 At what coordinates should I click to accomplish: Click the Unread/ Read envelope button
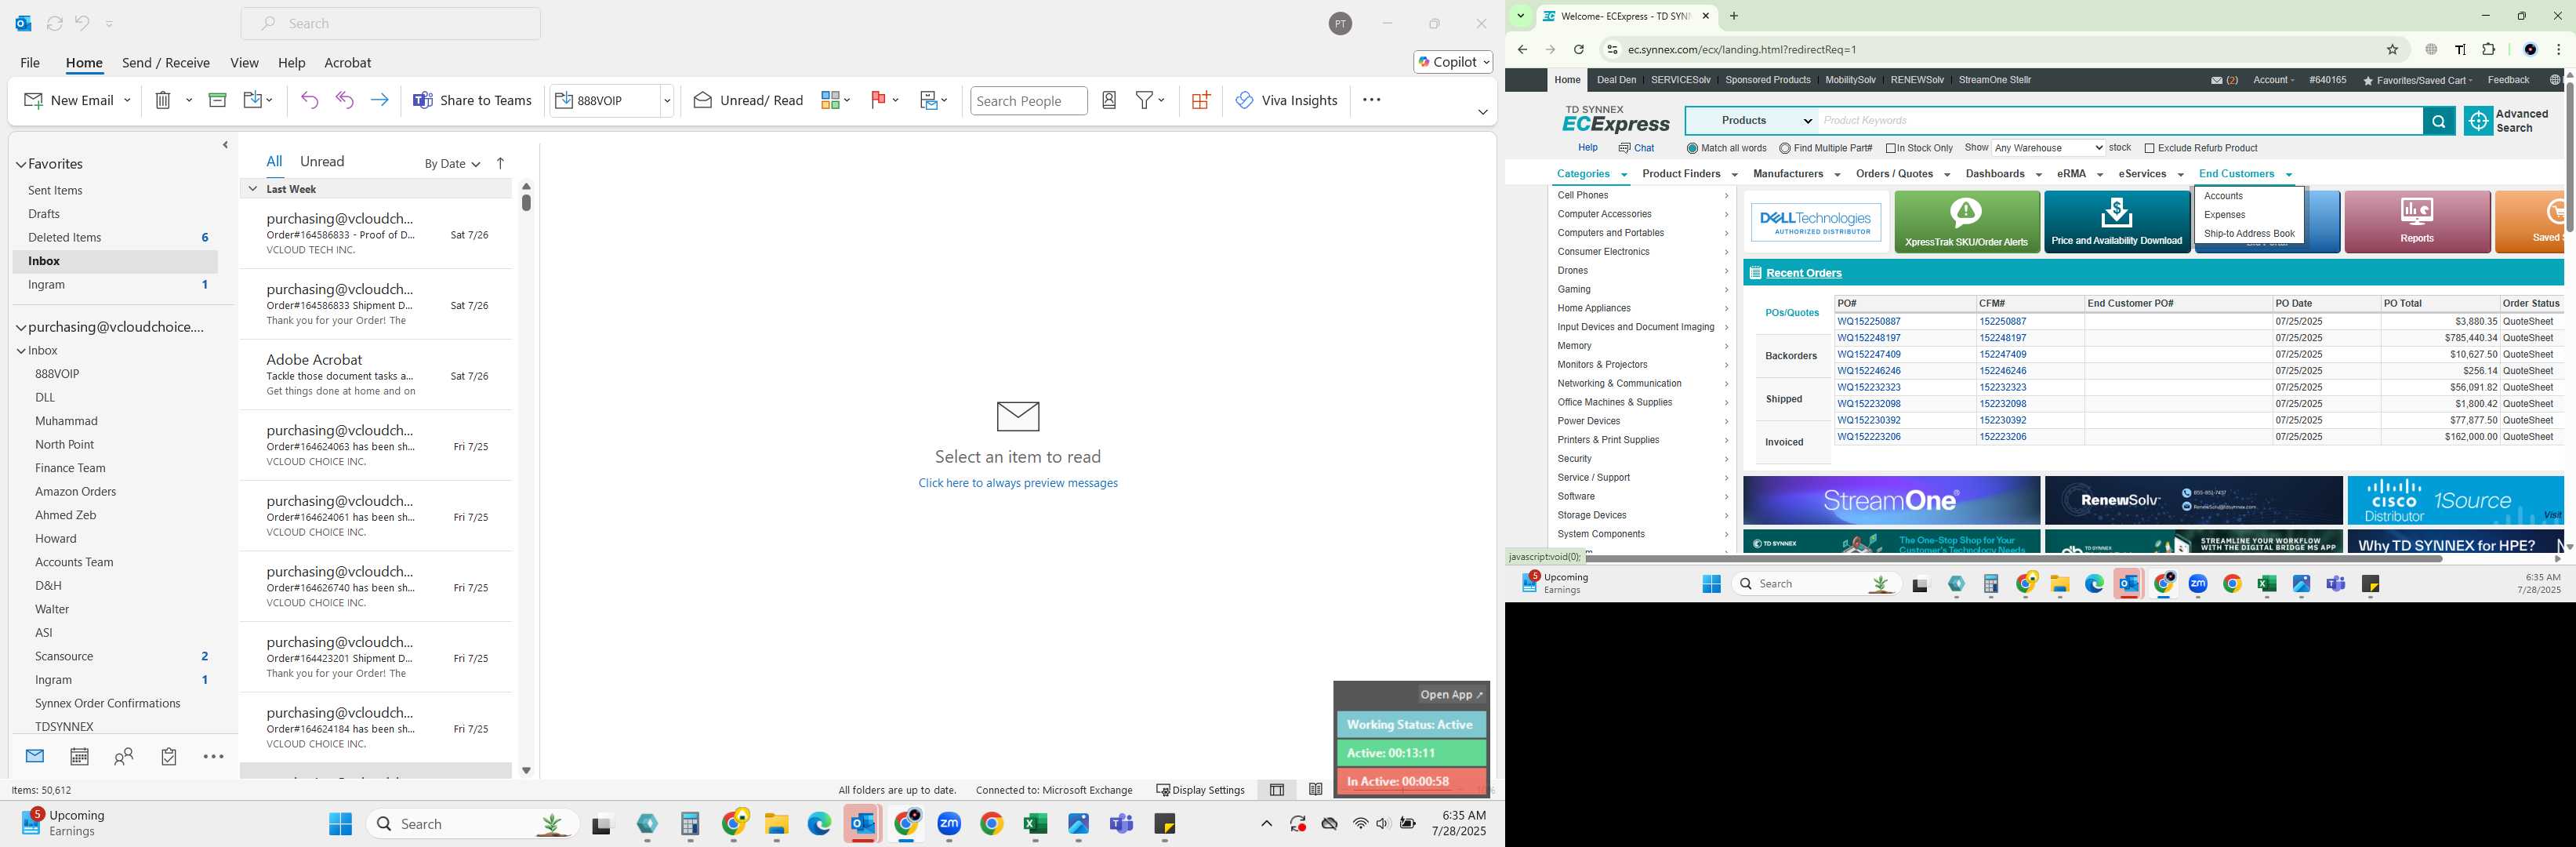tap(748, 100)
